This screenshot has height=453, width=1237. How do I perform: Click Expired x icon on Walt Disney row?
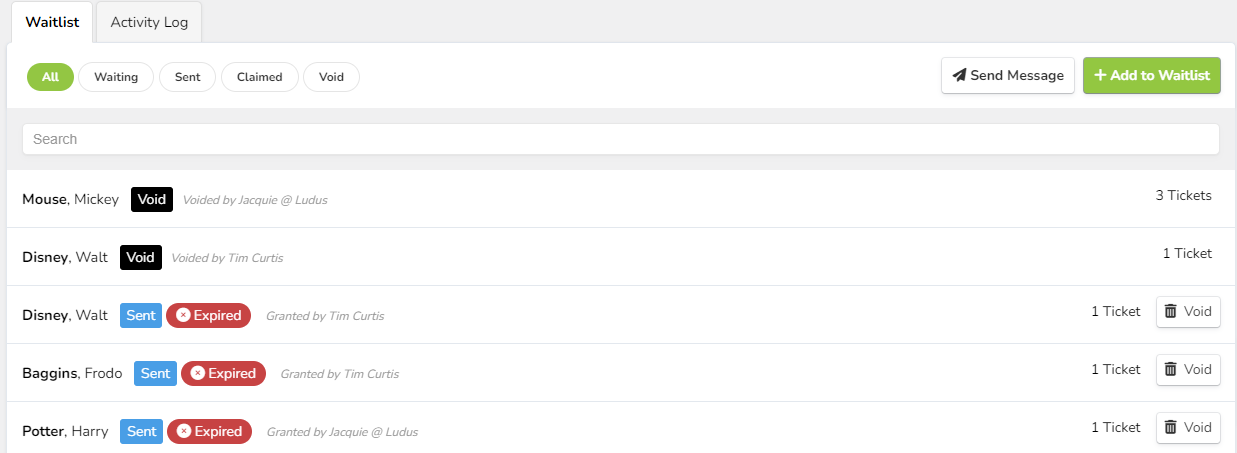[183, 316]
